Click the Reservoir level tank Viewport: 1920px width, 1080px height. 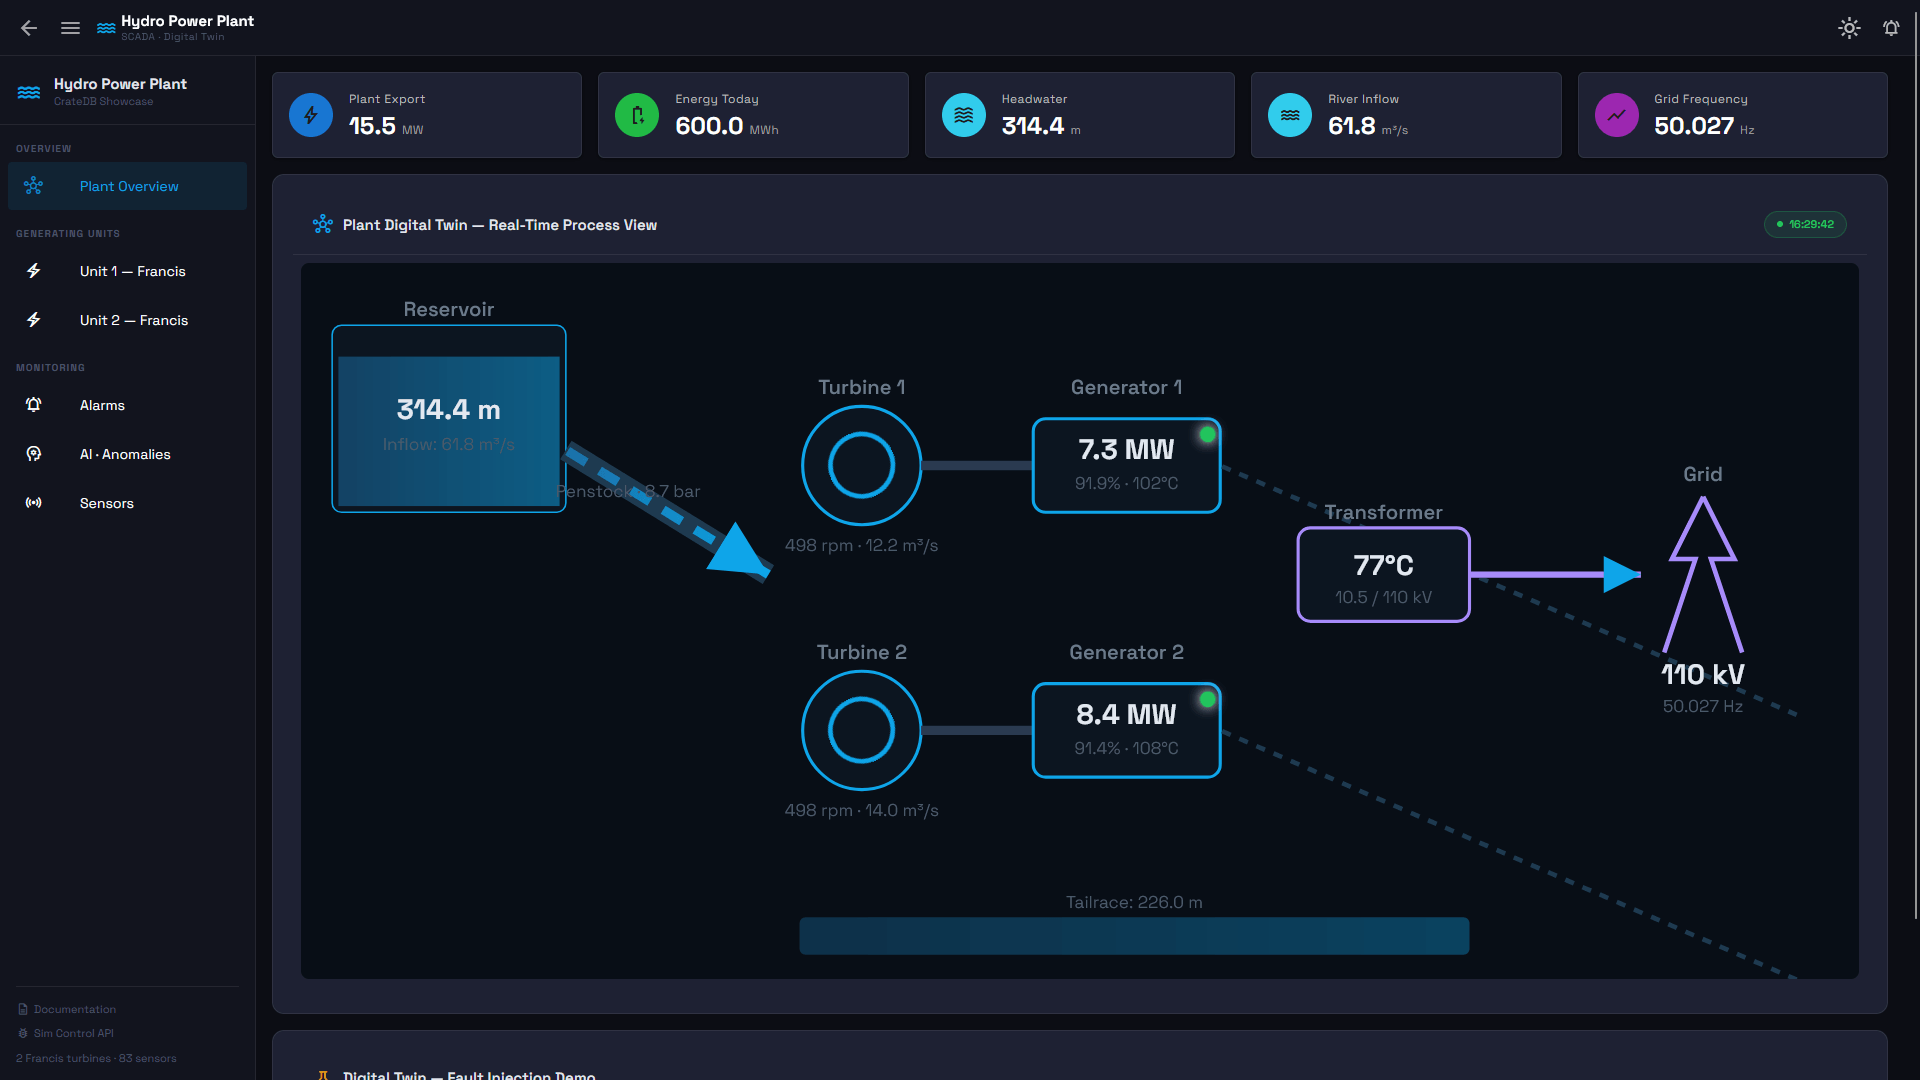pyautogui.click(x=449, y=419)
